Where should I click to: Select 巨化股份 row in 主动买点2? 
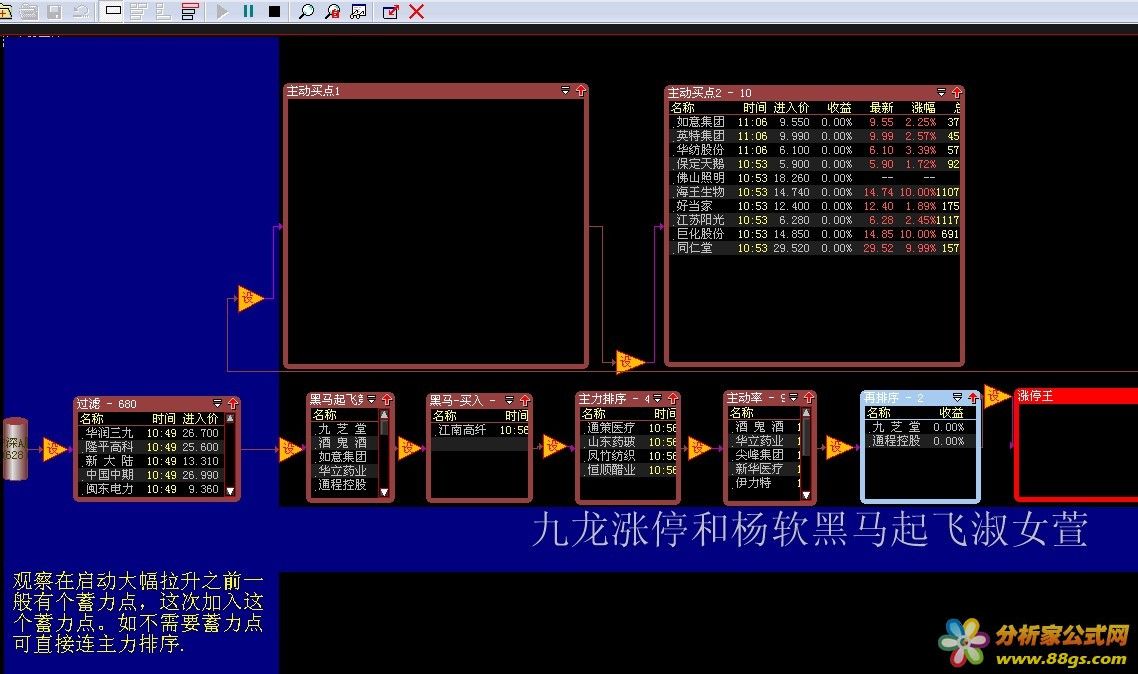pyautogui.click(x=814, y=234)
